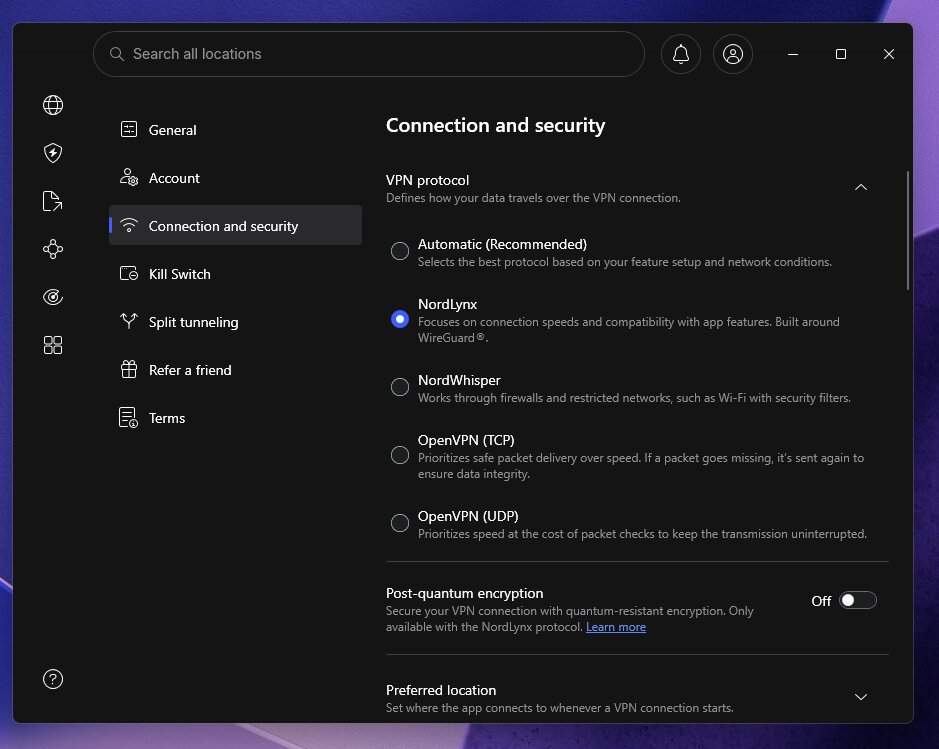Click the Off label beside encryption toggle
The height and width of the screenshot is (749, 939).
tap(821, 601)
